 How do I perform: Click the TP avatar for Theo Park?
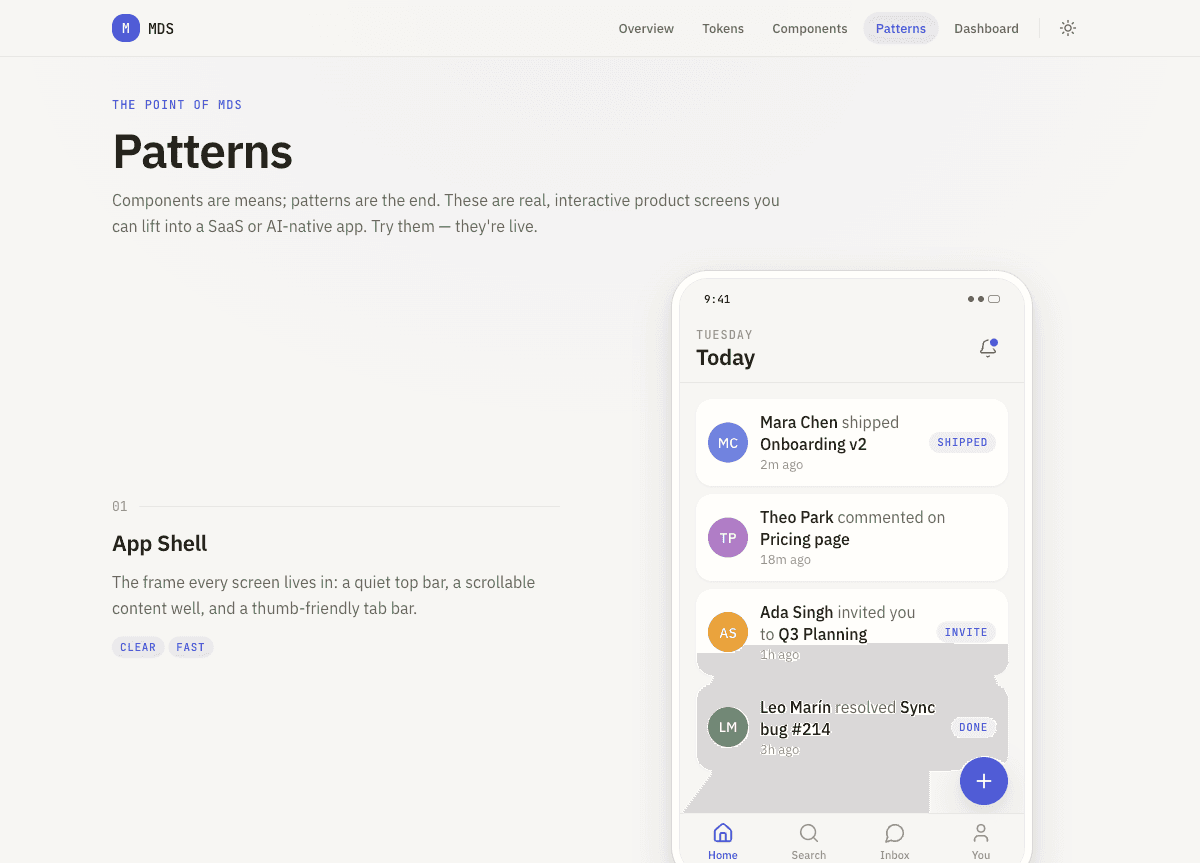tap(728, 537)
